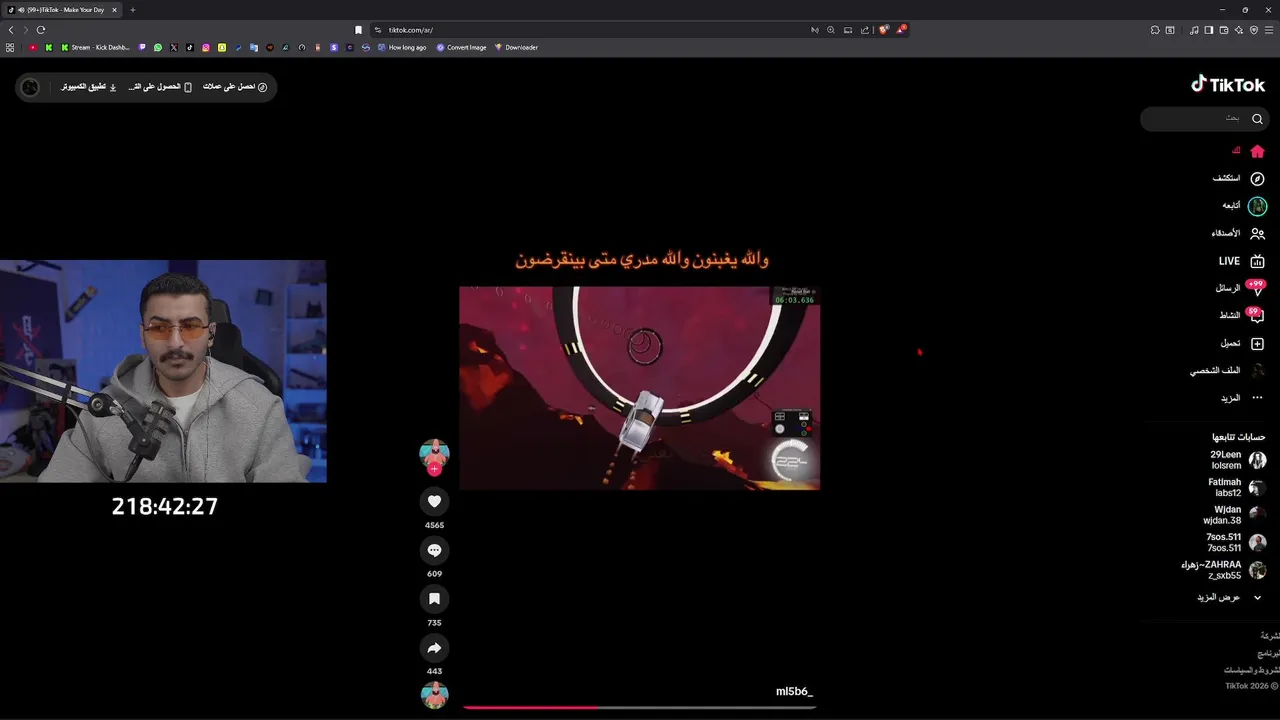
Task: Open the apps grid icon in bookmarks bar
Action: click(10, 47)
